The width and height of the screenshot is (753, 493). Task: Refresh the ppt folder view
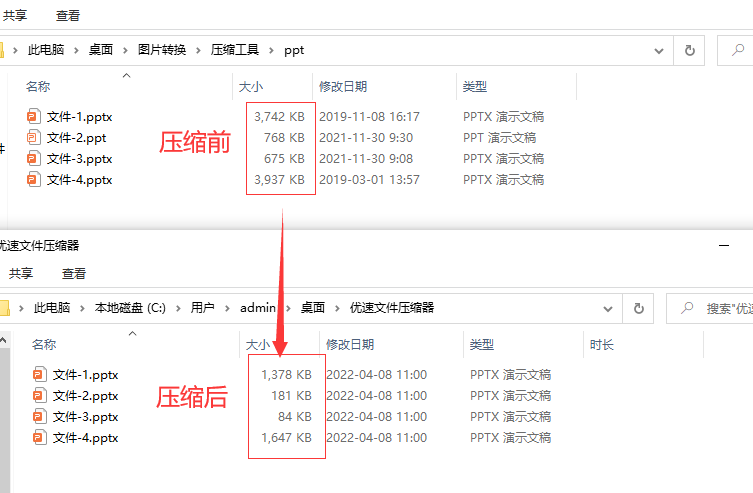pos(689,50)
